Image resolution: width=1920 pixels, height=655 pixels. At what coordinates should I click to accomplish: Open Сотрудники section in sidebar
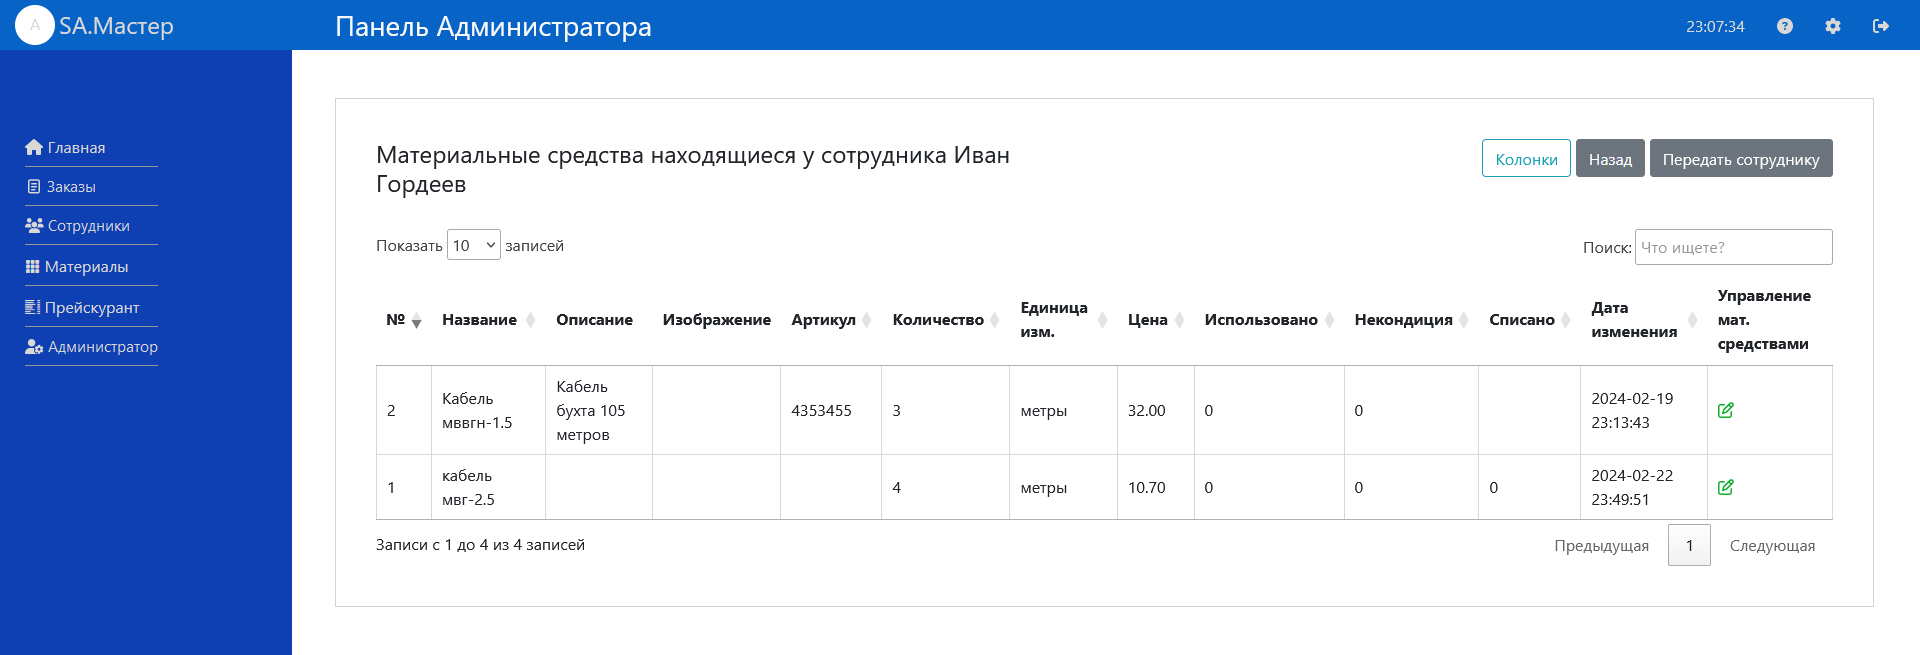click(x=91, y=225)
